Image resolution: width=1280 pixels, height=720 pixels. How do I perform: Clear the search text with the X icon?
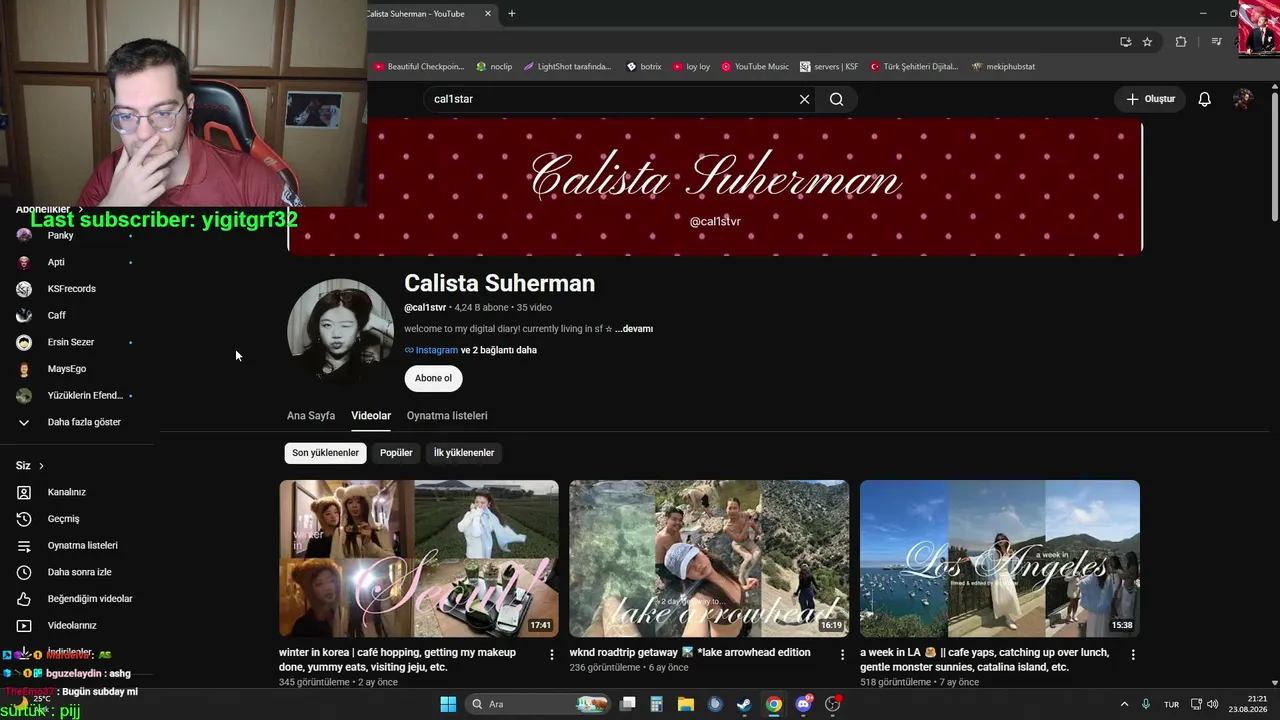[804, 99]
